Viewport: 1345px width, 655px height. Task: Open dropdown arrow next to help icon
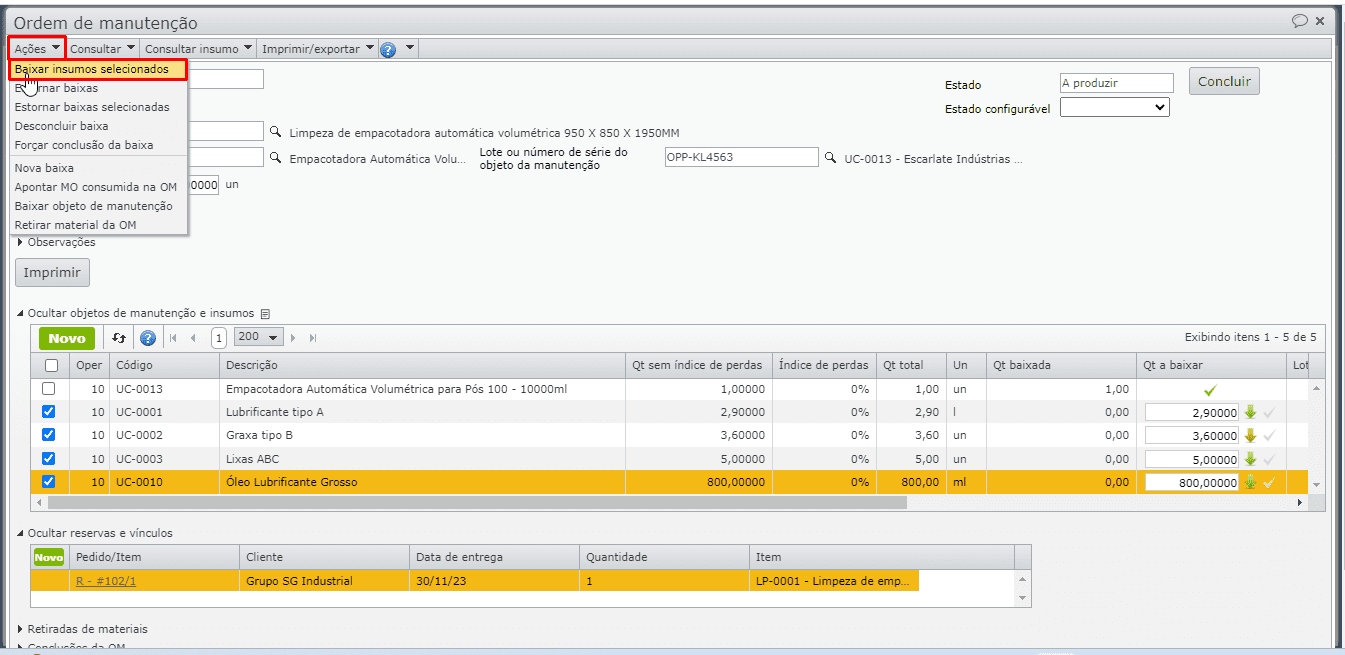(x=409, y=49)
